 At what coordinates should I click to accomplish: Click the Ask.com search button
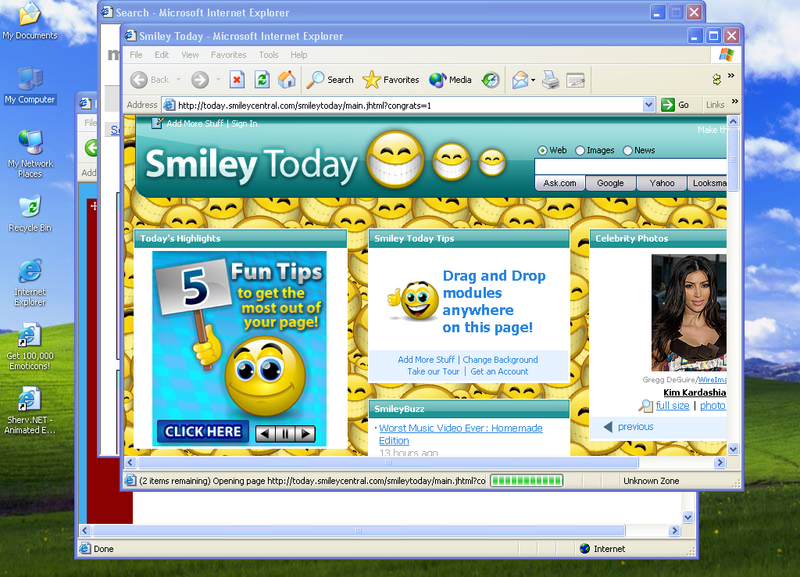click(560, 183)
